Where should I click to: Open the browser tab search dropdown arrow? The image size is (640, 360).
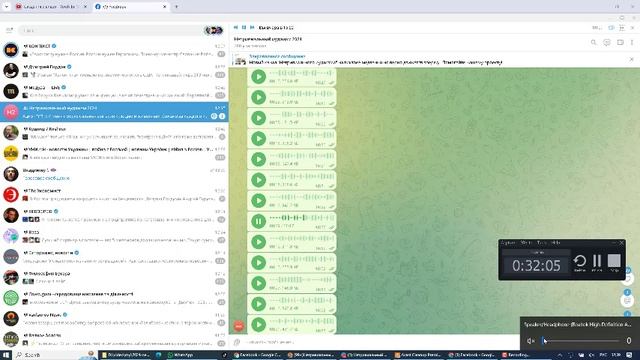click(x=6, y=7)
